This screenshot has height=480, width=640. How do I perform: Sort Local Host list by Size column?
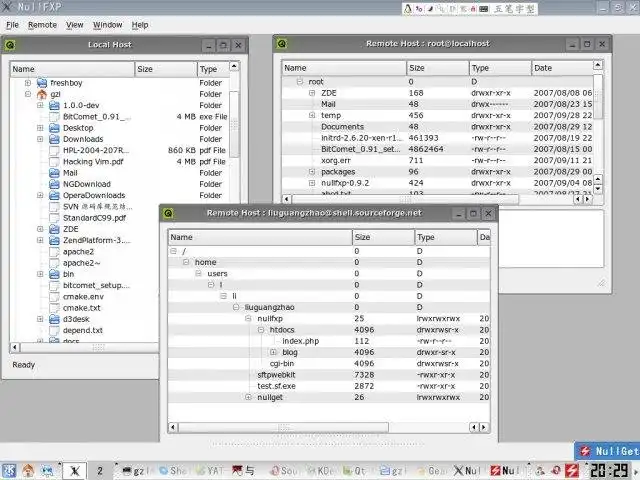click(166, 69)
